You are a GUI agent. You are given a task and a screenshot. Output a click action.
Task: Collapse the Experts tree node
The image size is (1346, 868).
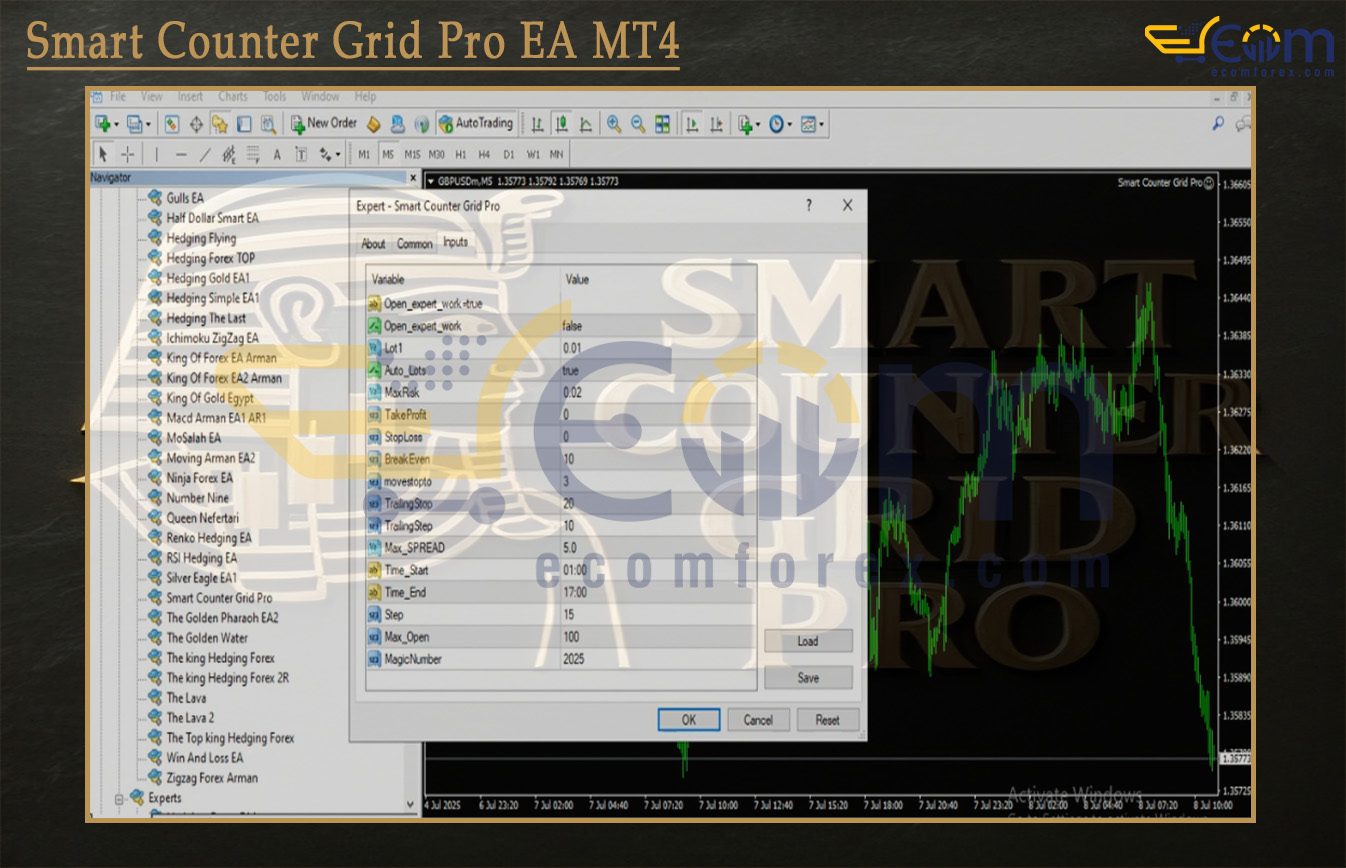click(x=119, y=799)
